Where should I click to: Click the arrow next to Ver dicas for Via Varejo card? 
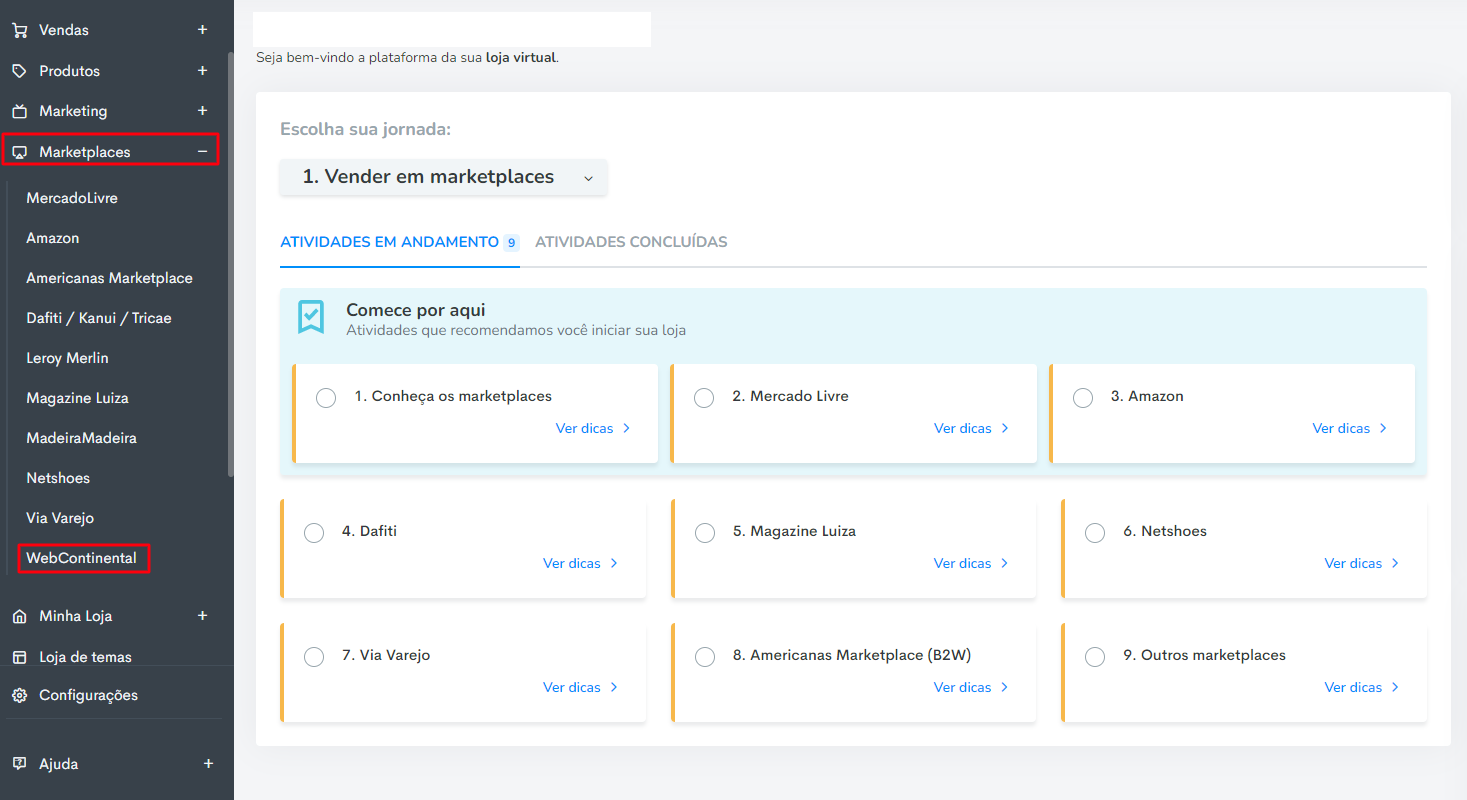pos(614,687)
